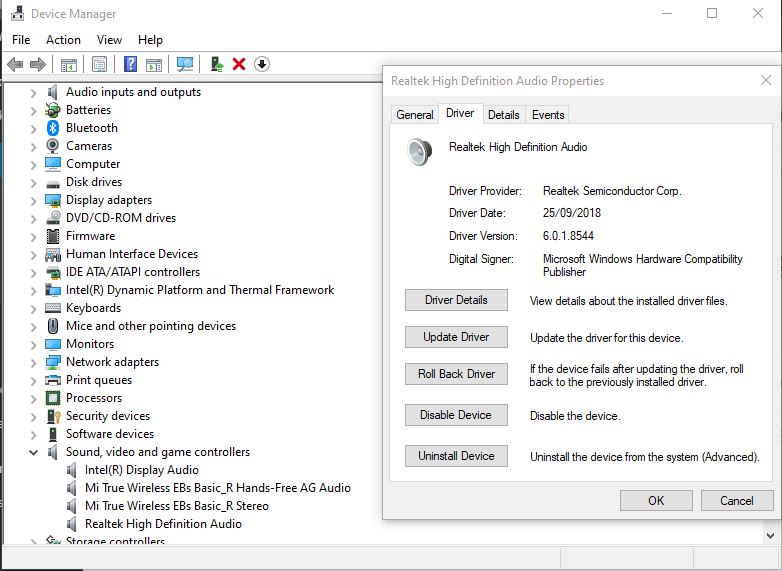Expand Intel(R) Dynamic Platform and Thermal Framework

[33, 290]
